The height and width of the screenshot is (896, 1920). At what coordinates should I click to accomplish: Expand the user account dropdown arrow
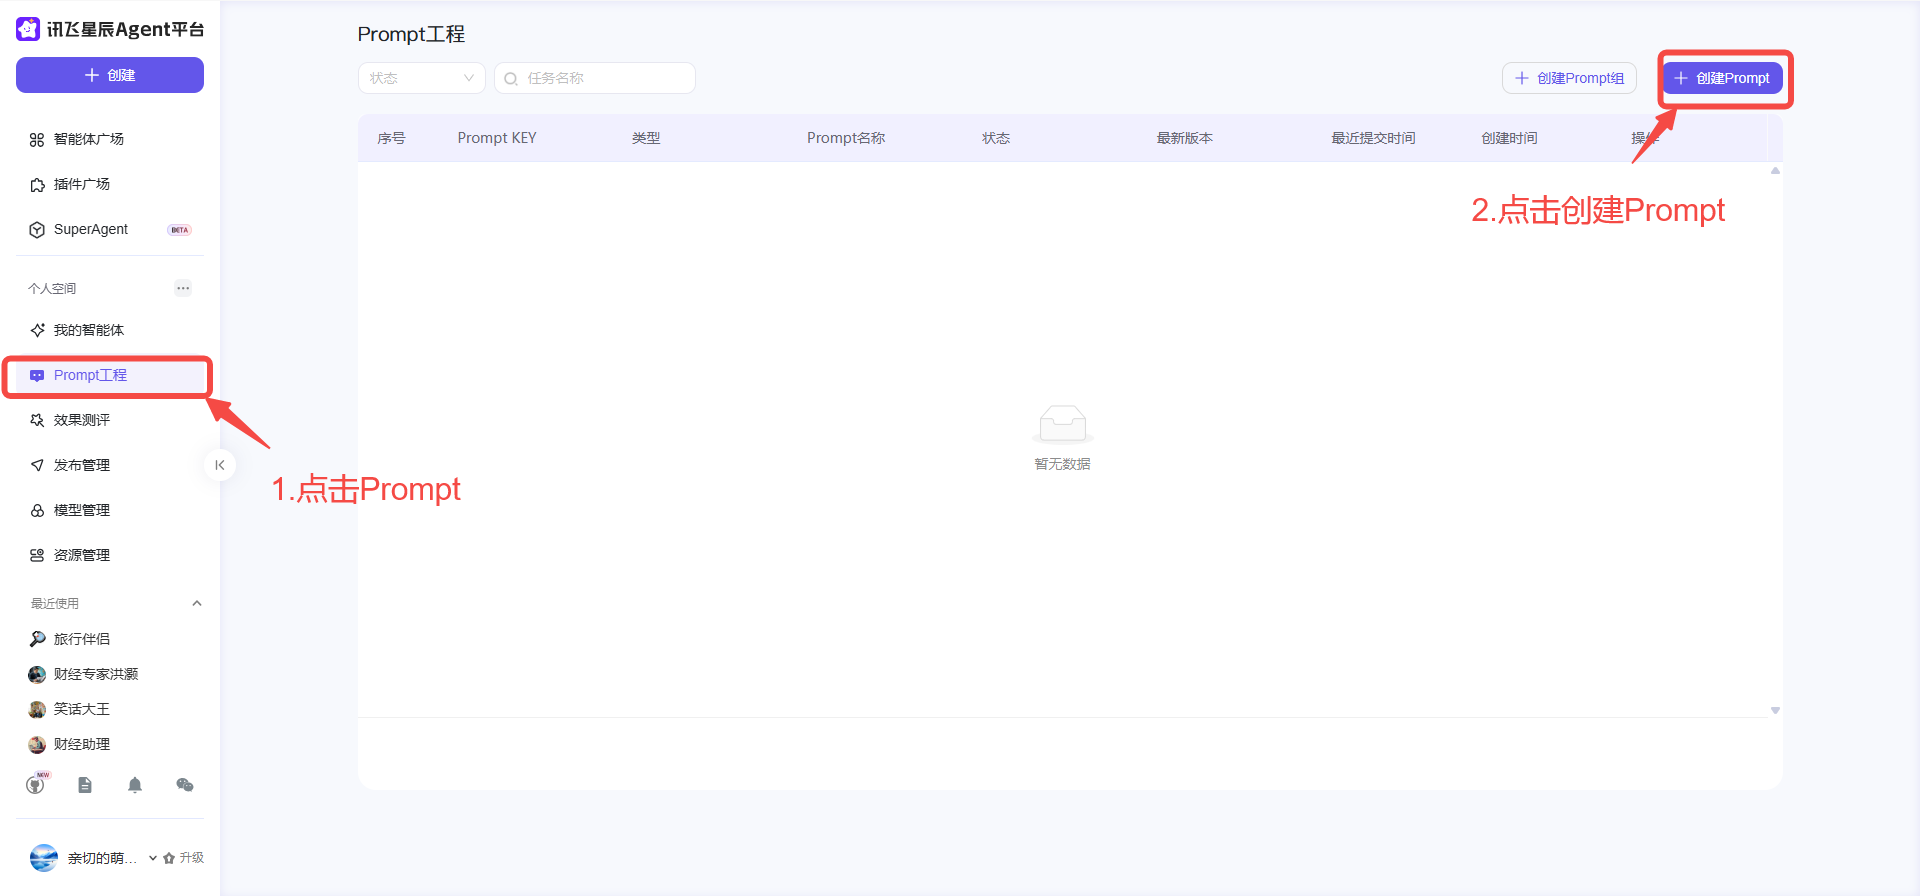[x=153, y=858]
